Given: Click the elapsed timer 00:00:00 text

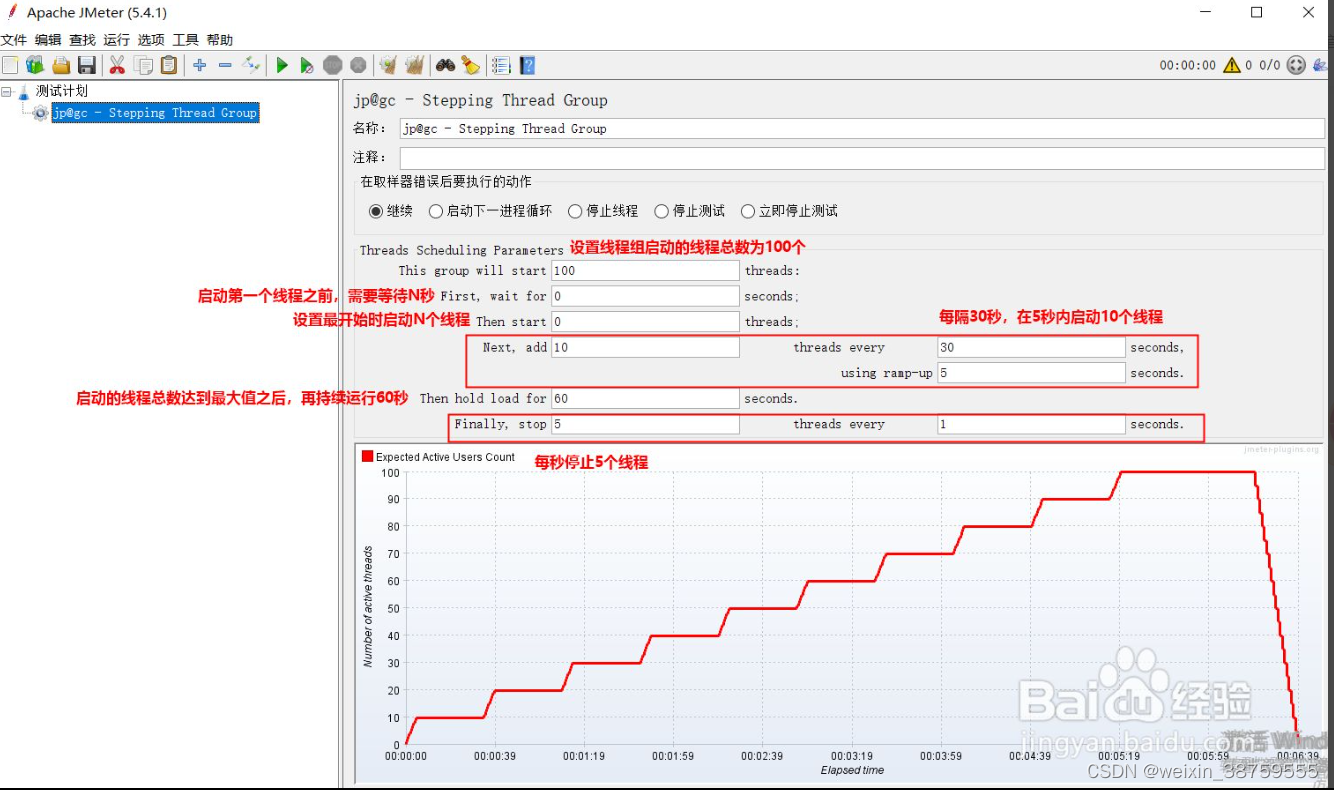Looking at the screenshot, I should tap(1188, 65).
